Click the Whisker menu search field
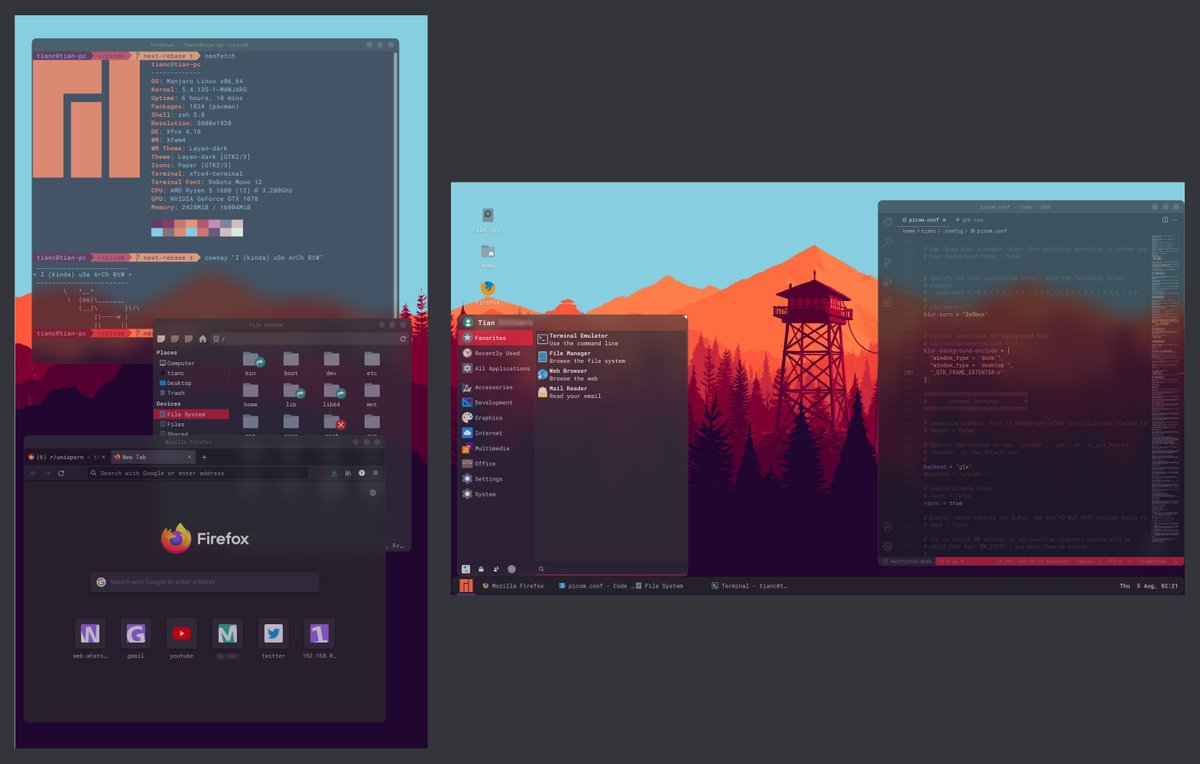Screen dimensions: 1200x764 [x=610, y=568]
